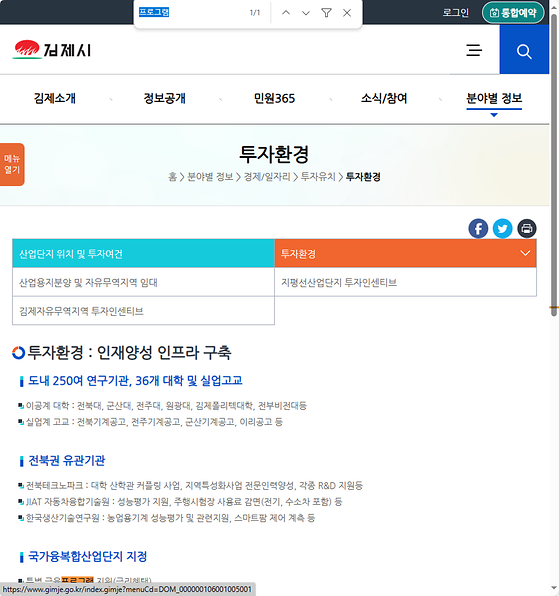Open the 민원365 menu

tap(274, 98)
